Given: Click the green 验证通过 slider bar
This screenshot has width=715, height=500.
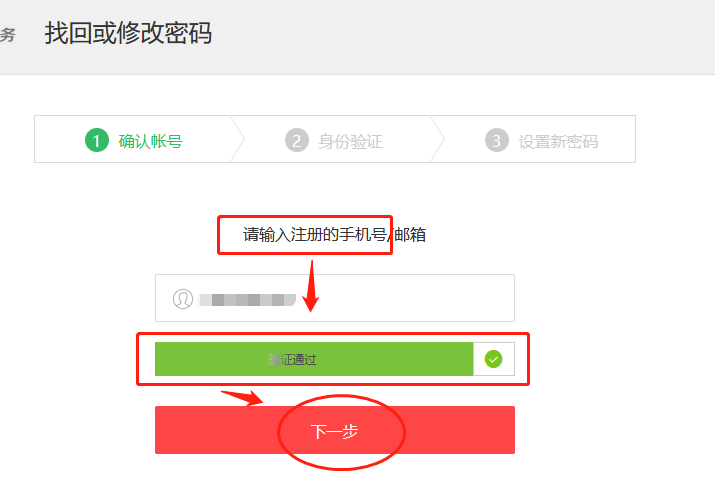Looking at the screenshot, I should [314, 359].
